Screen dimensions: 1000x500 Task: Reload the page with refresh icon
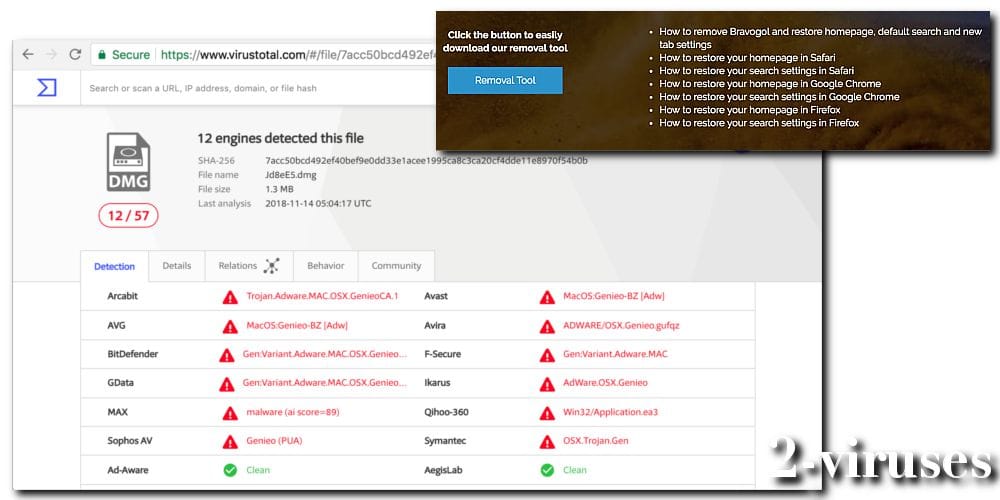[x=75, y=55]
